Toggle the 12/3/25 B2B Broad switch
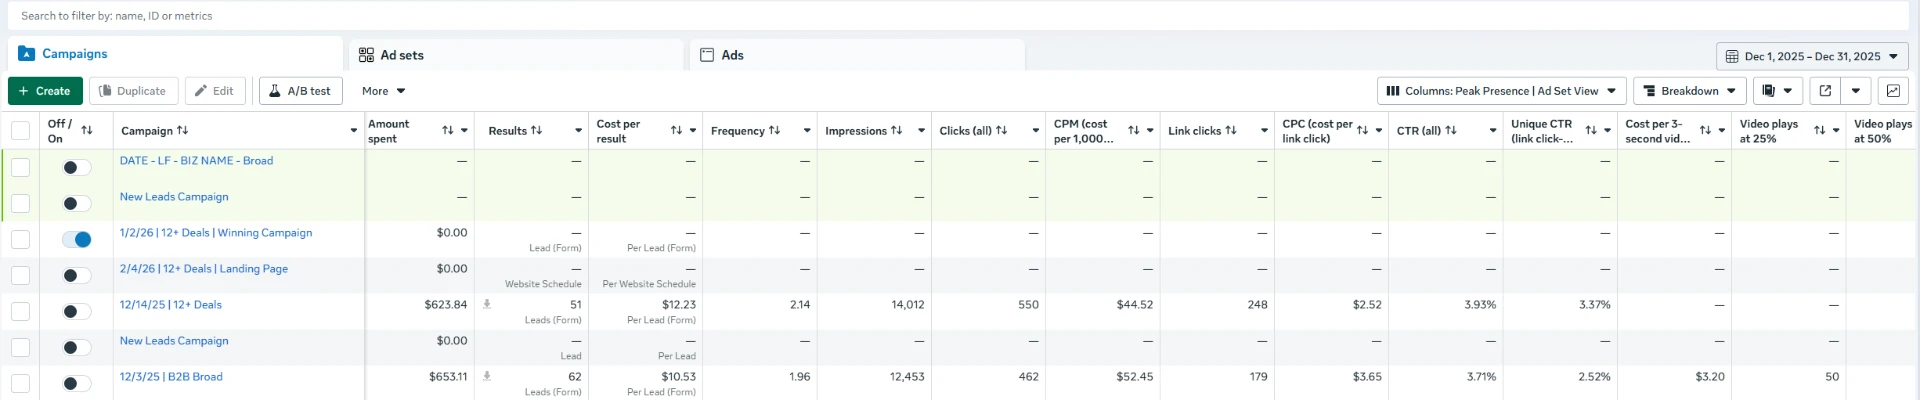 [76, 383]
